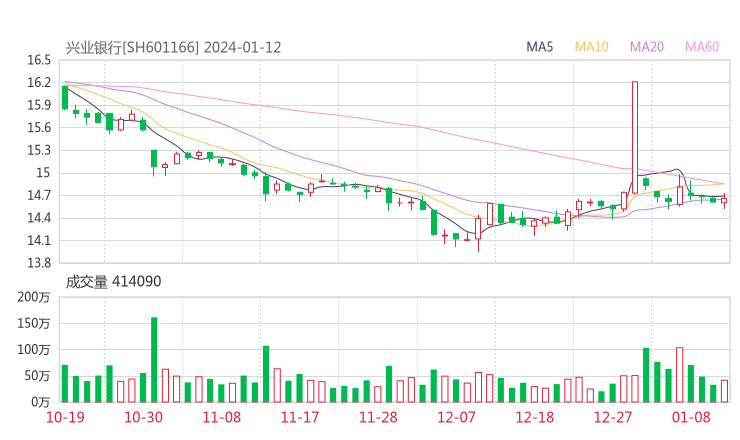This screenshot has width=740, height=440.
Task: Click the 12-27 date label
Action: tap(613, 417)
